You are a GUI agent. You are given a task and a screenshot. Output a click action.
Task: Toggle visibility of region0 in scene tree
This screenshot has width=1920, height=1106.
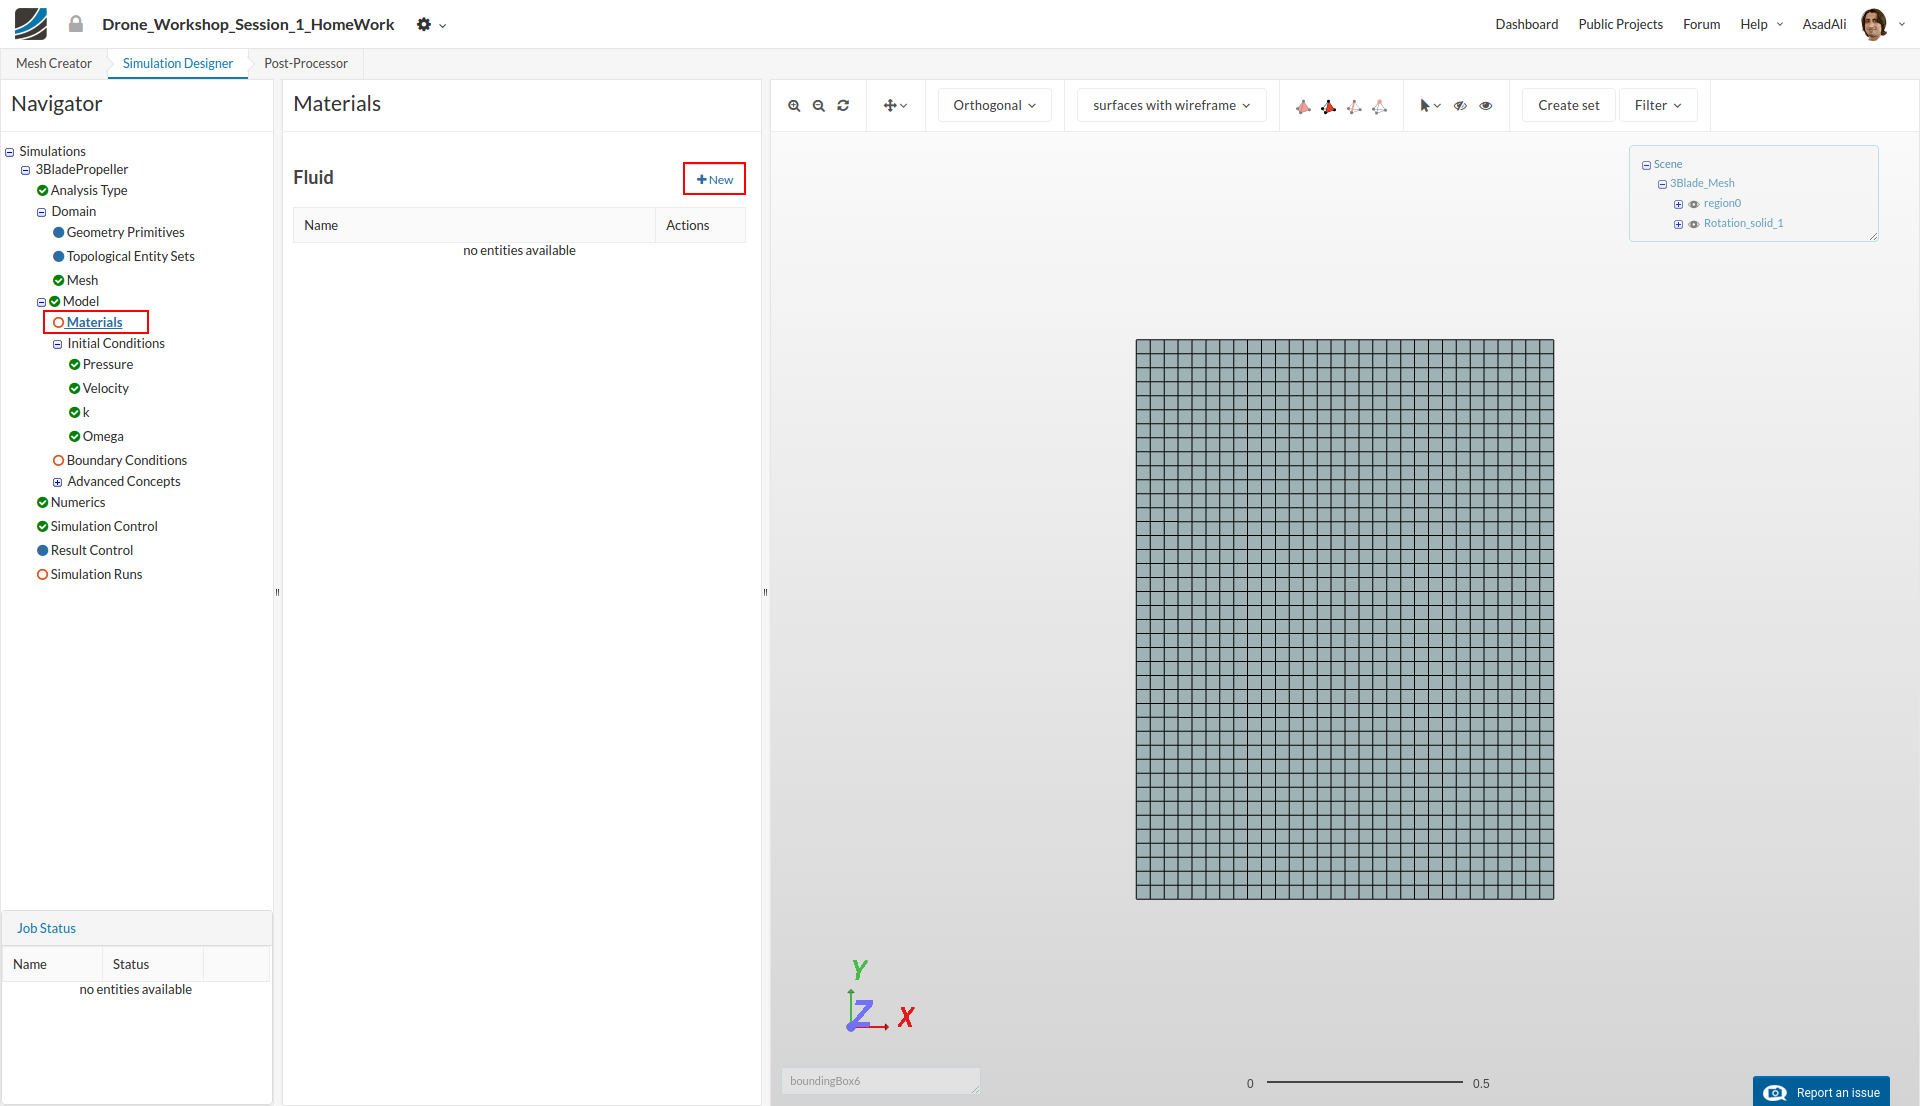1694,204
